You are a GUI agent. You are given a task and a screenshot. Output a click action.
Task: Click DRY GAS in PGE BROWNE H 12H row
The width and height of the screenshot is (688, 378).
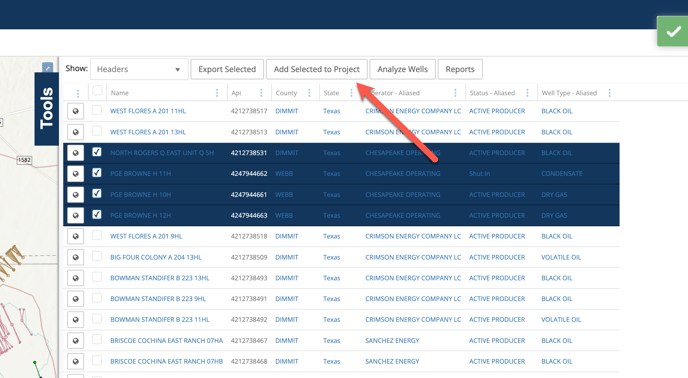[x=554, y=216]
